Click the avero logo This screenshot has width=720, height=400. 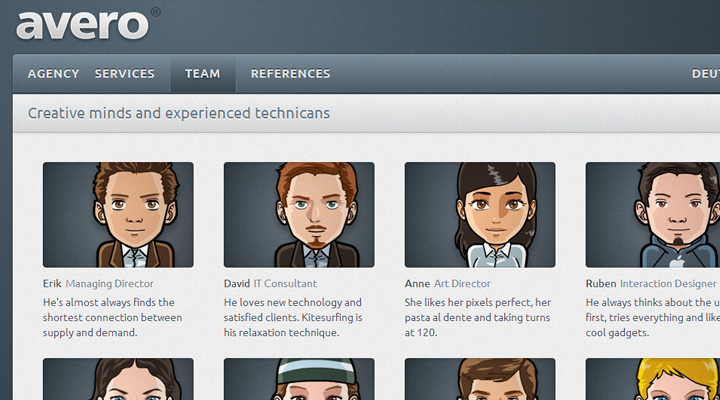pos(88,24)
